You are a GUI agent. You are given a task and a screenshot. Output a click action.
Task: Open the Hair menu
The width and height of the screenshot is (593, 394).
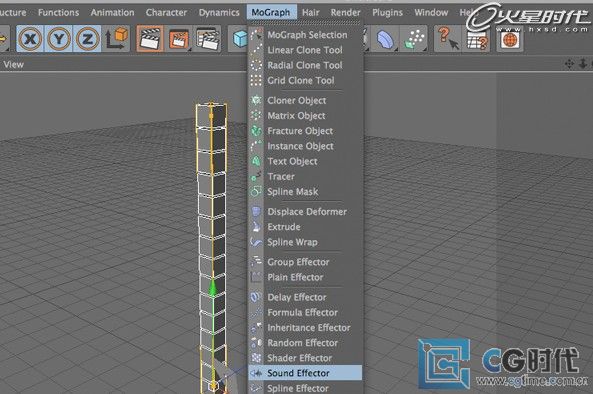click(310, 12)
